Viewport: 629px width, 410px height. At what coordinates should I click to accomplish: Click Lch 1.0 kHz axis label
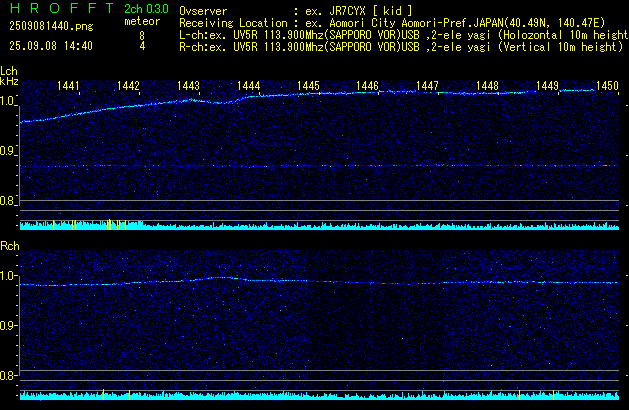(7, 101)
